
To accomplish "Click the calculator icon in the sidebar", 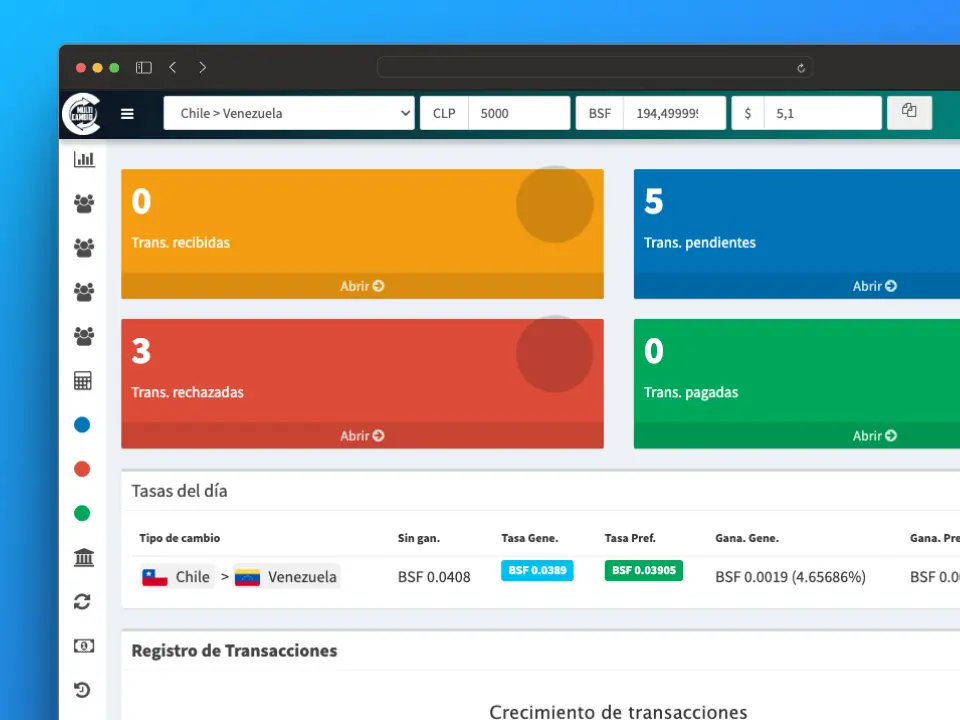I will coord(83,380).
